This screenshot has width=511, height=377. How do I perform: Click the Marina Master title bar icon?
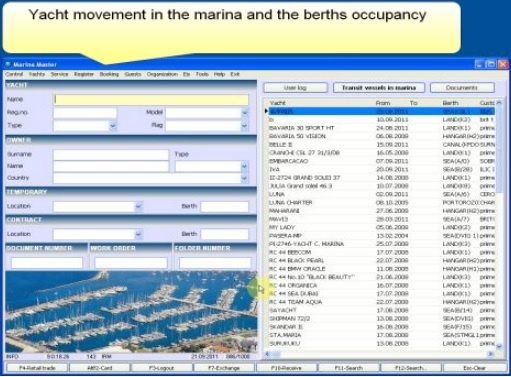[x=8, y=64]
